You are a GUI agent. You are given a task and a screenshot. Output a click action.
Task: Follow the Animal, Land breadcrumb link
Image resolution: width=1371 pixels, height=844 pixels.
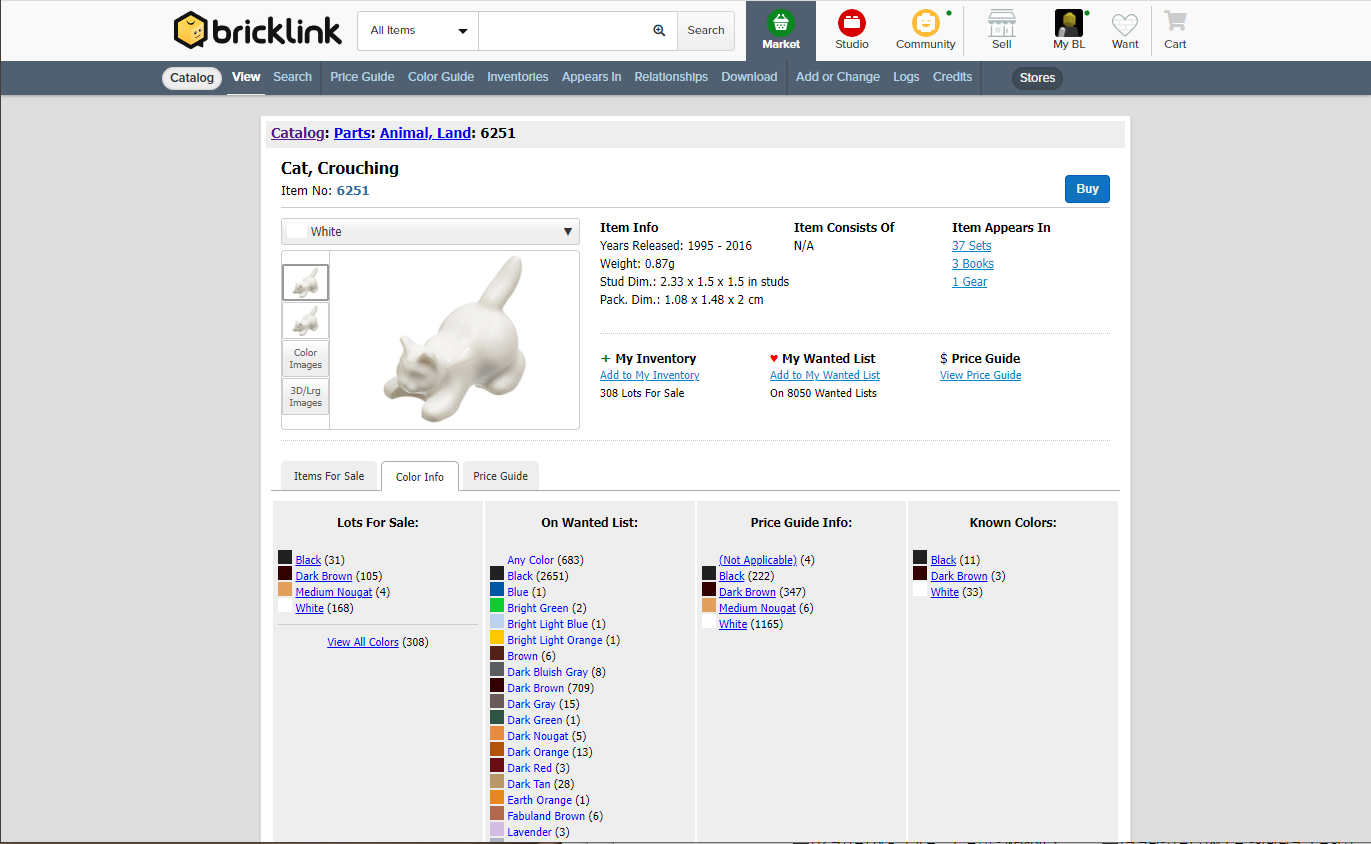(x=425, y=133)
